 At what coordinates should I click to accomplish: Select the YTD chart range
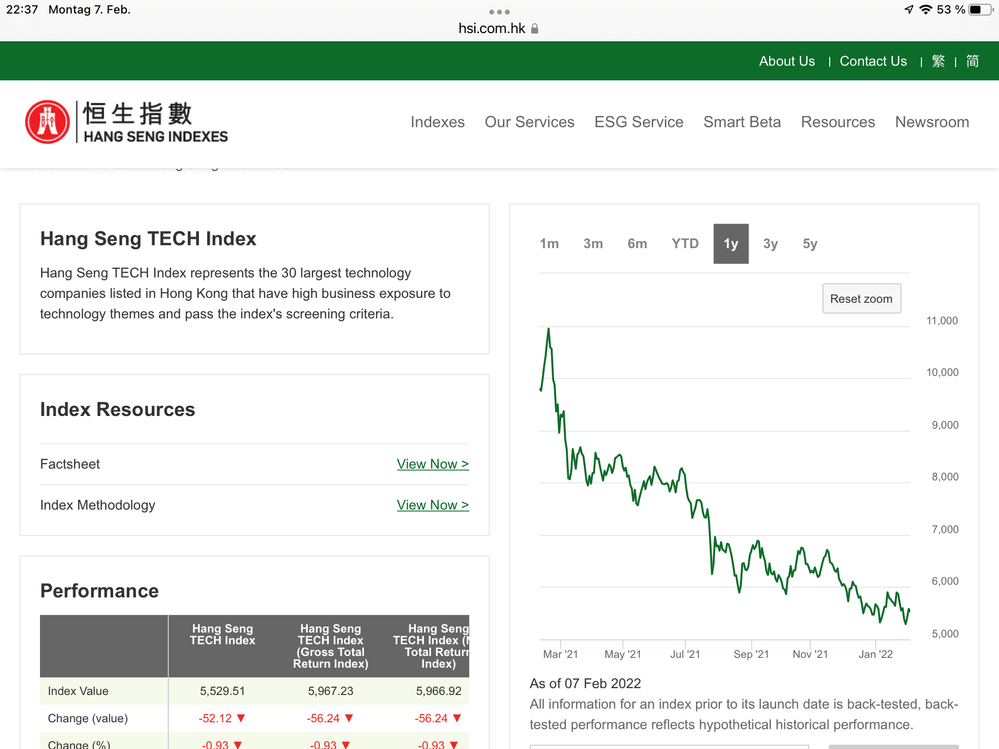click(x=685, y=243)
